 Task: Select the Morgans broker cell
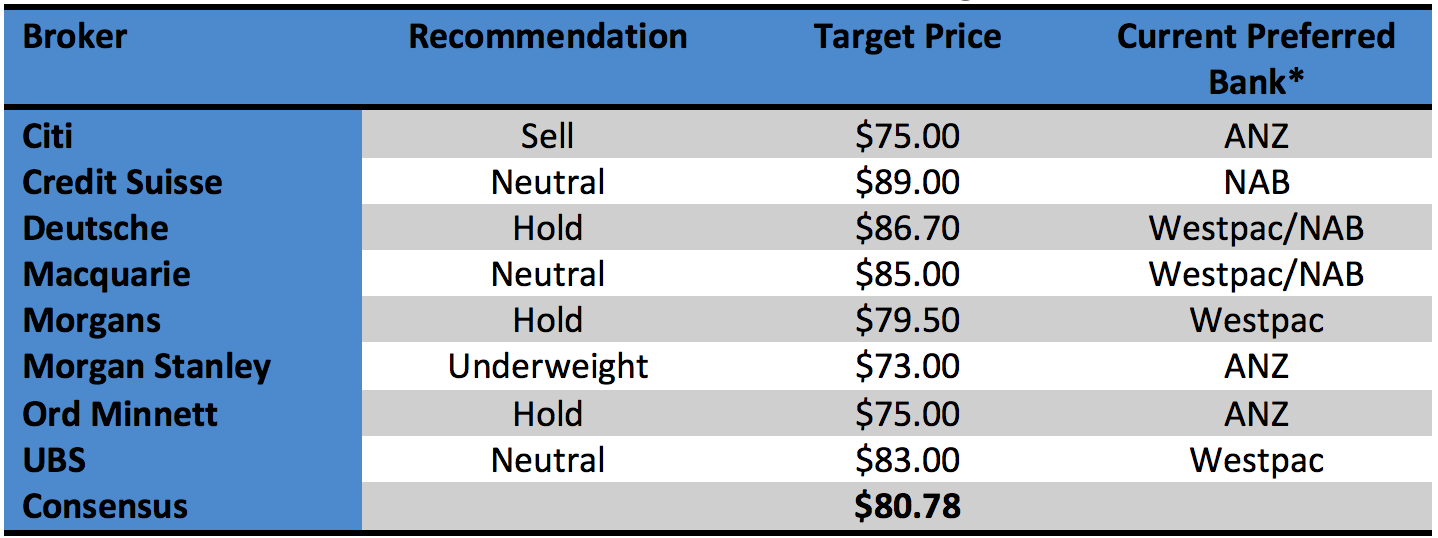[92, 320]
